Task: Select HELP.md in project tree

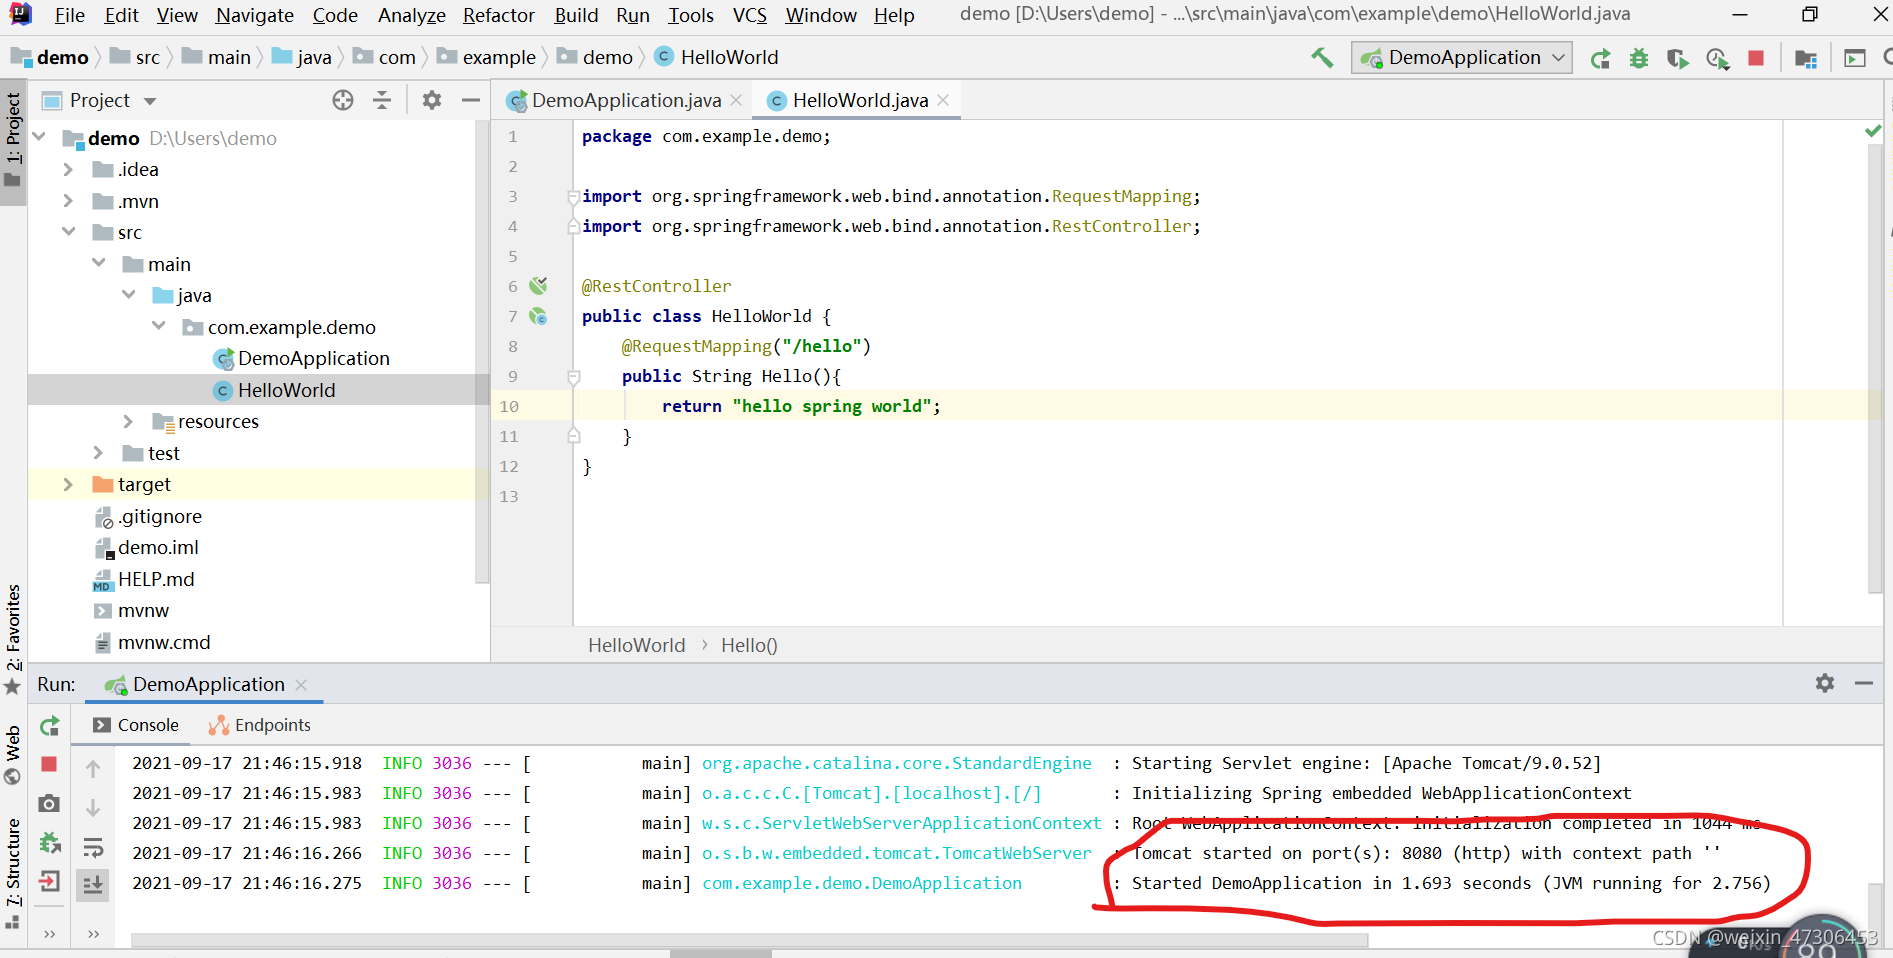Action: tap(156, 579)
